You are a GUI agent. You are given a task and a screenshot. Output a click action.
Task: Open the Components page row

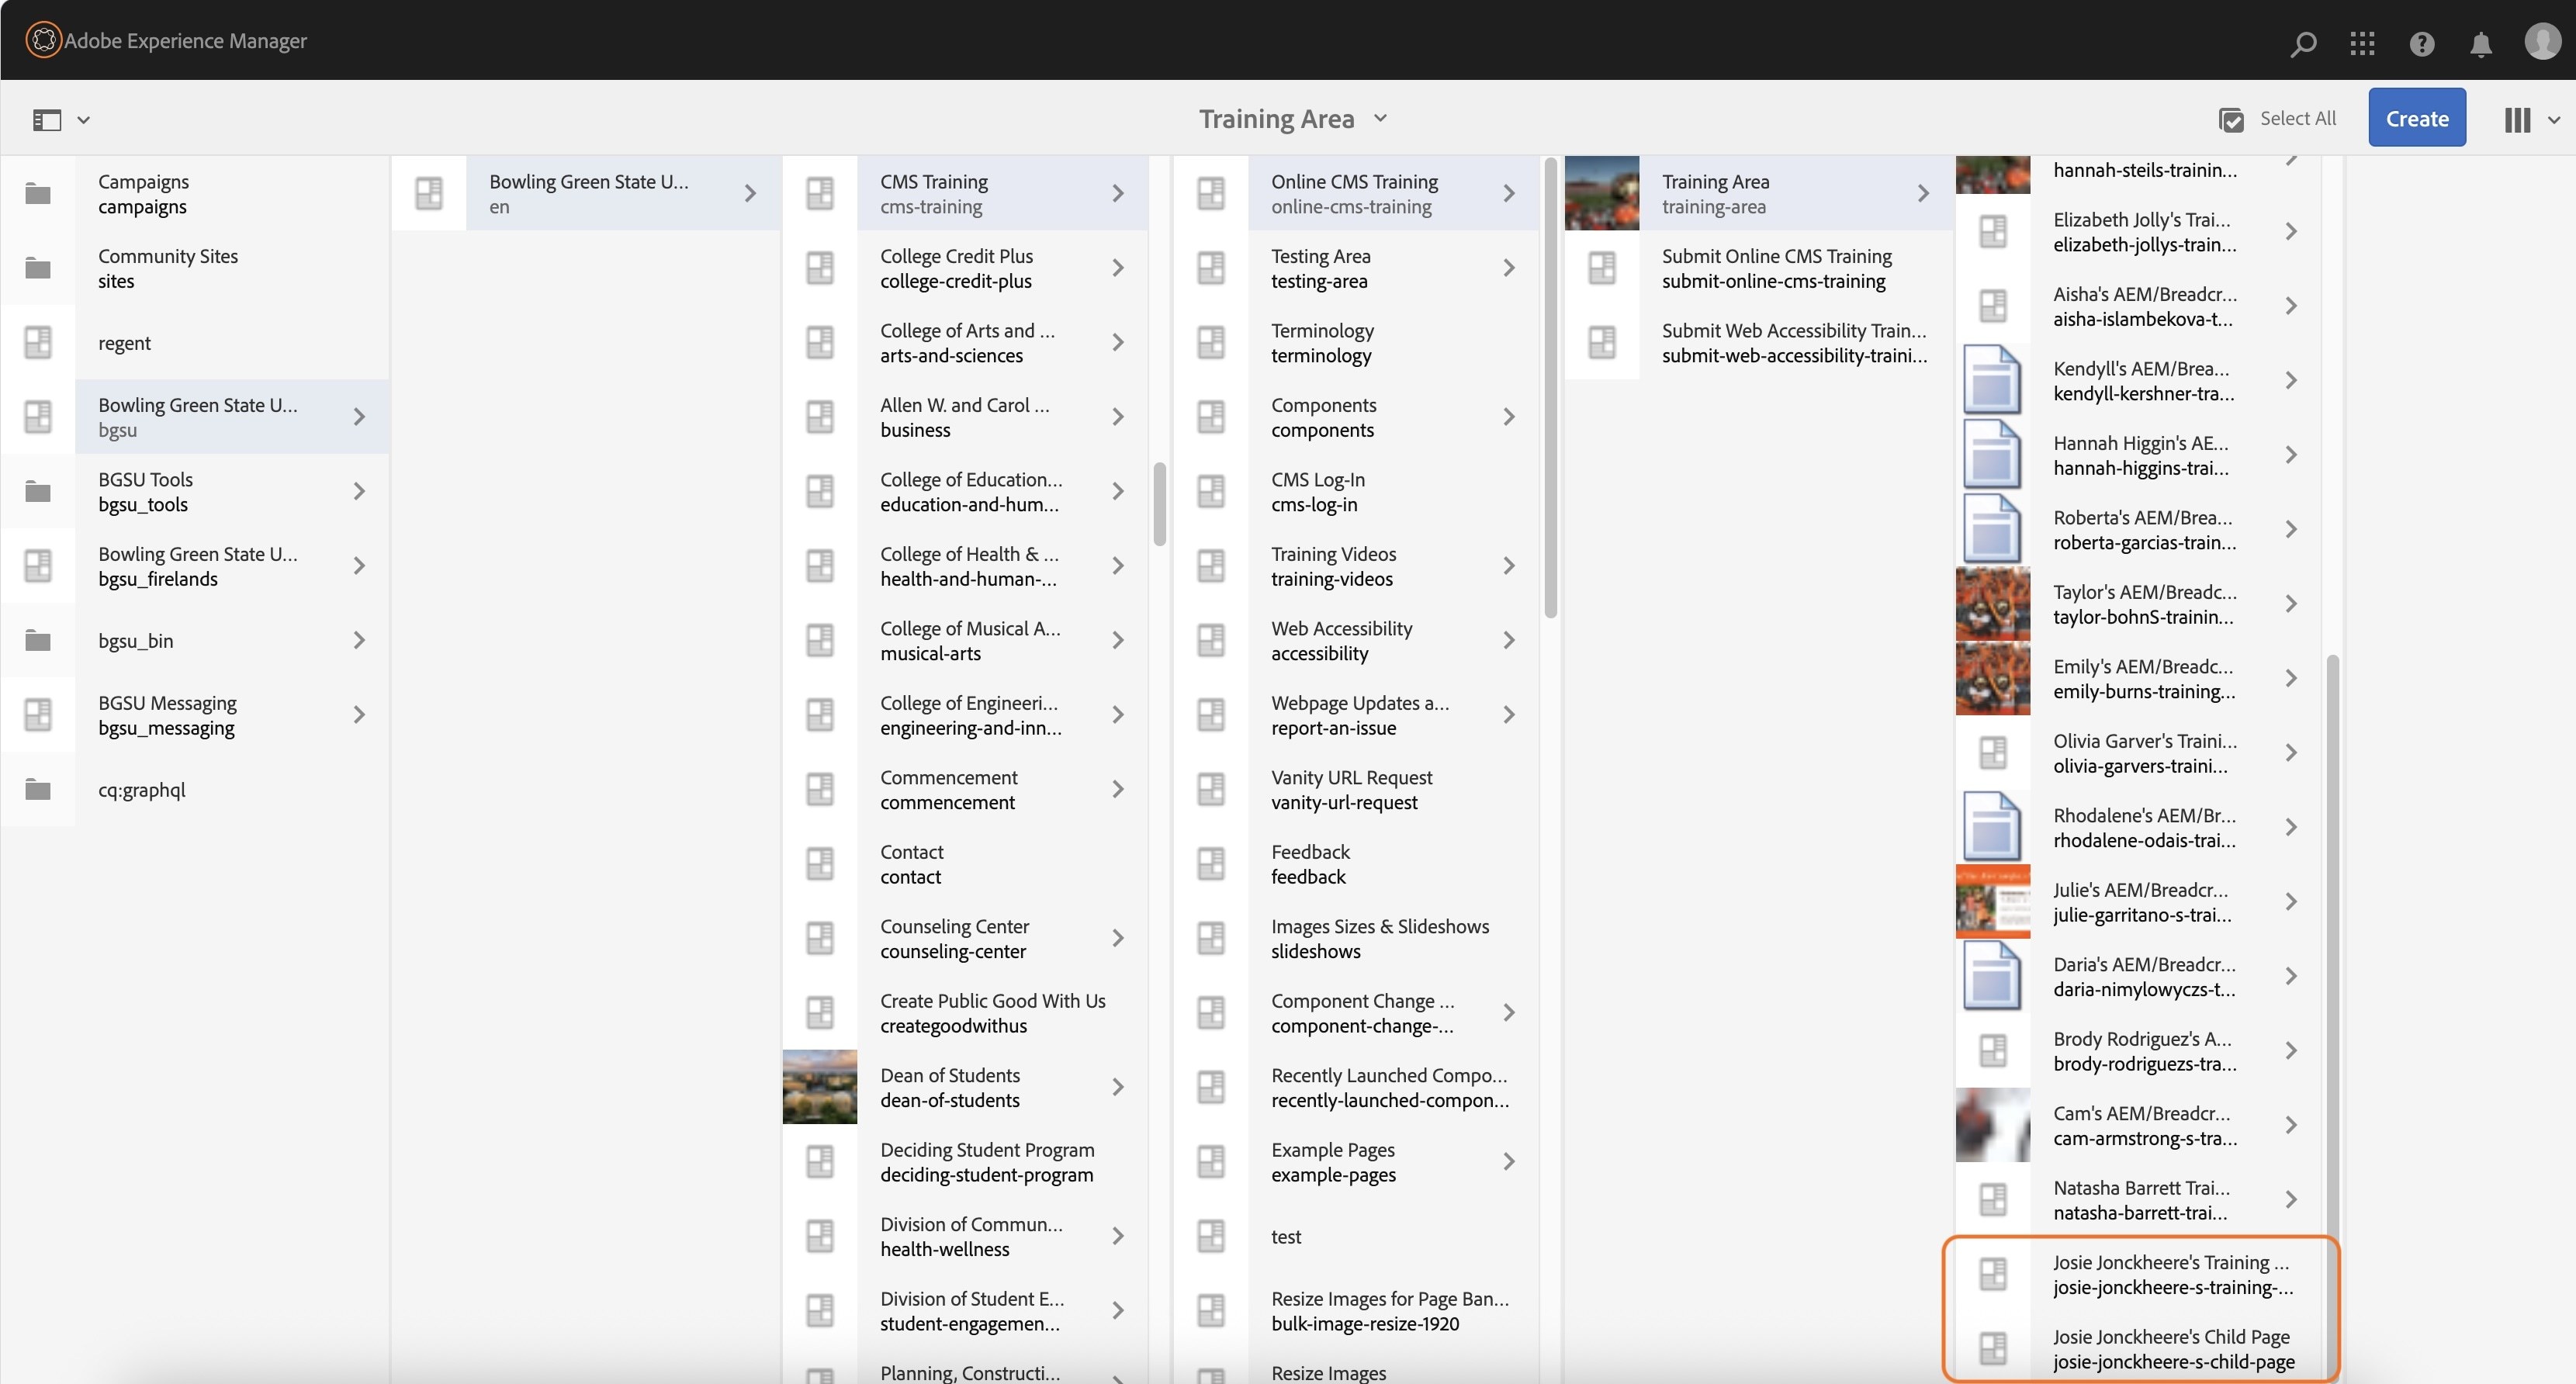1356,417
